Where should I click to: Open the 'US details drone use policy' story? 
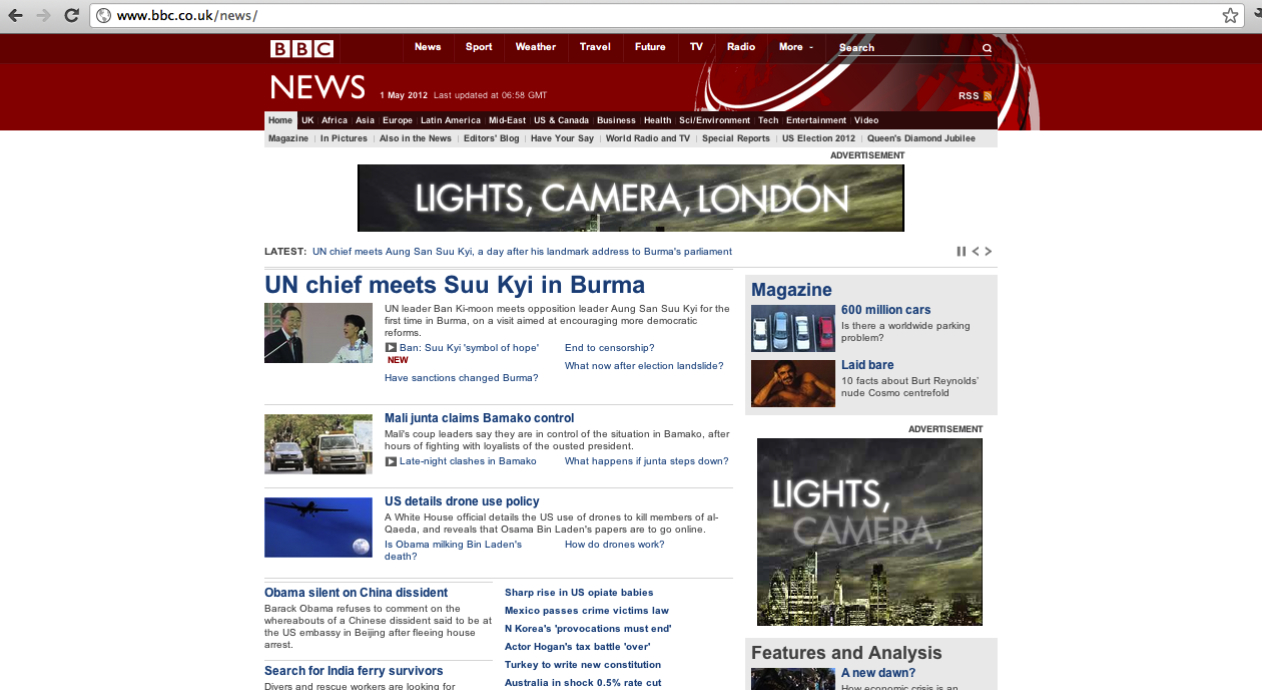pos(462,501)
